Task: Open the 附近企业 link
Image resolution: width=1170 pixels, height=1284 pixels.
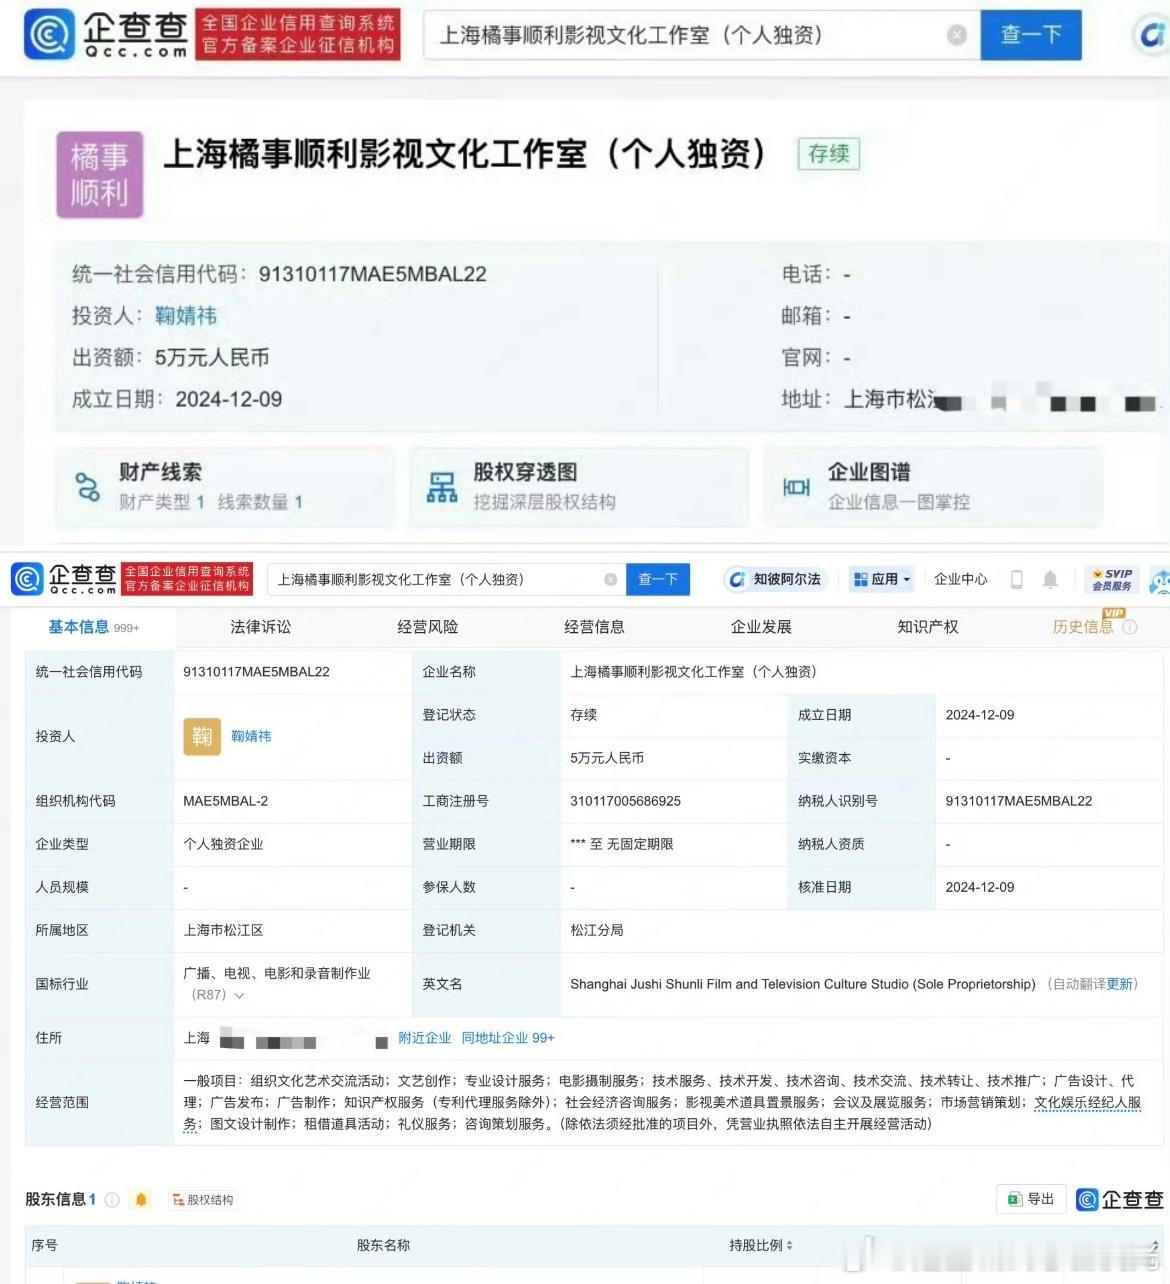Action: (425, 1038)
